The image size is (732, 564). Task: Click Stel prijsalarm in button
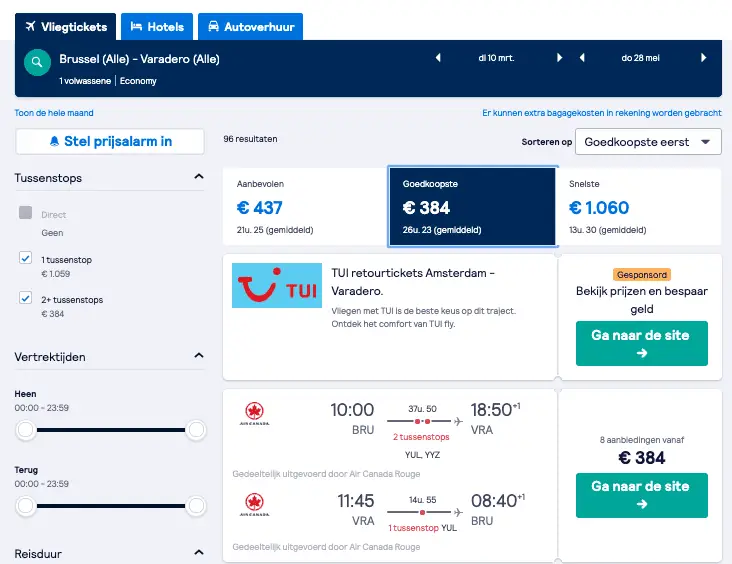110,141
